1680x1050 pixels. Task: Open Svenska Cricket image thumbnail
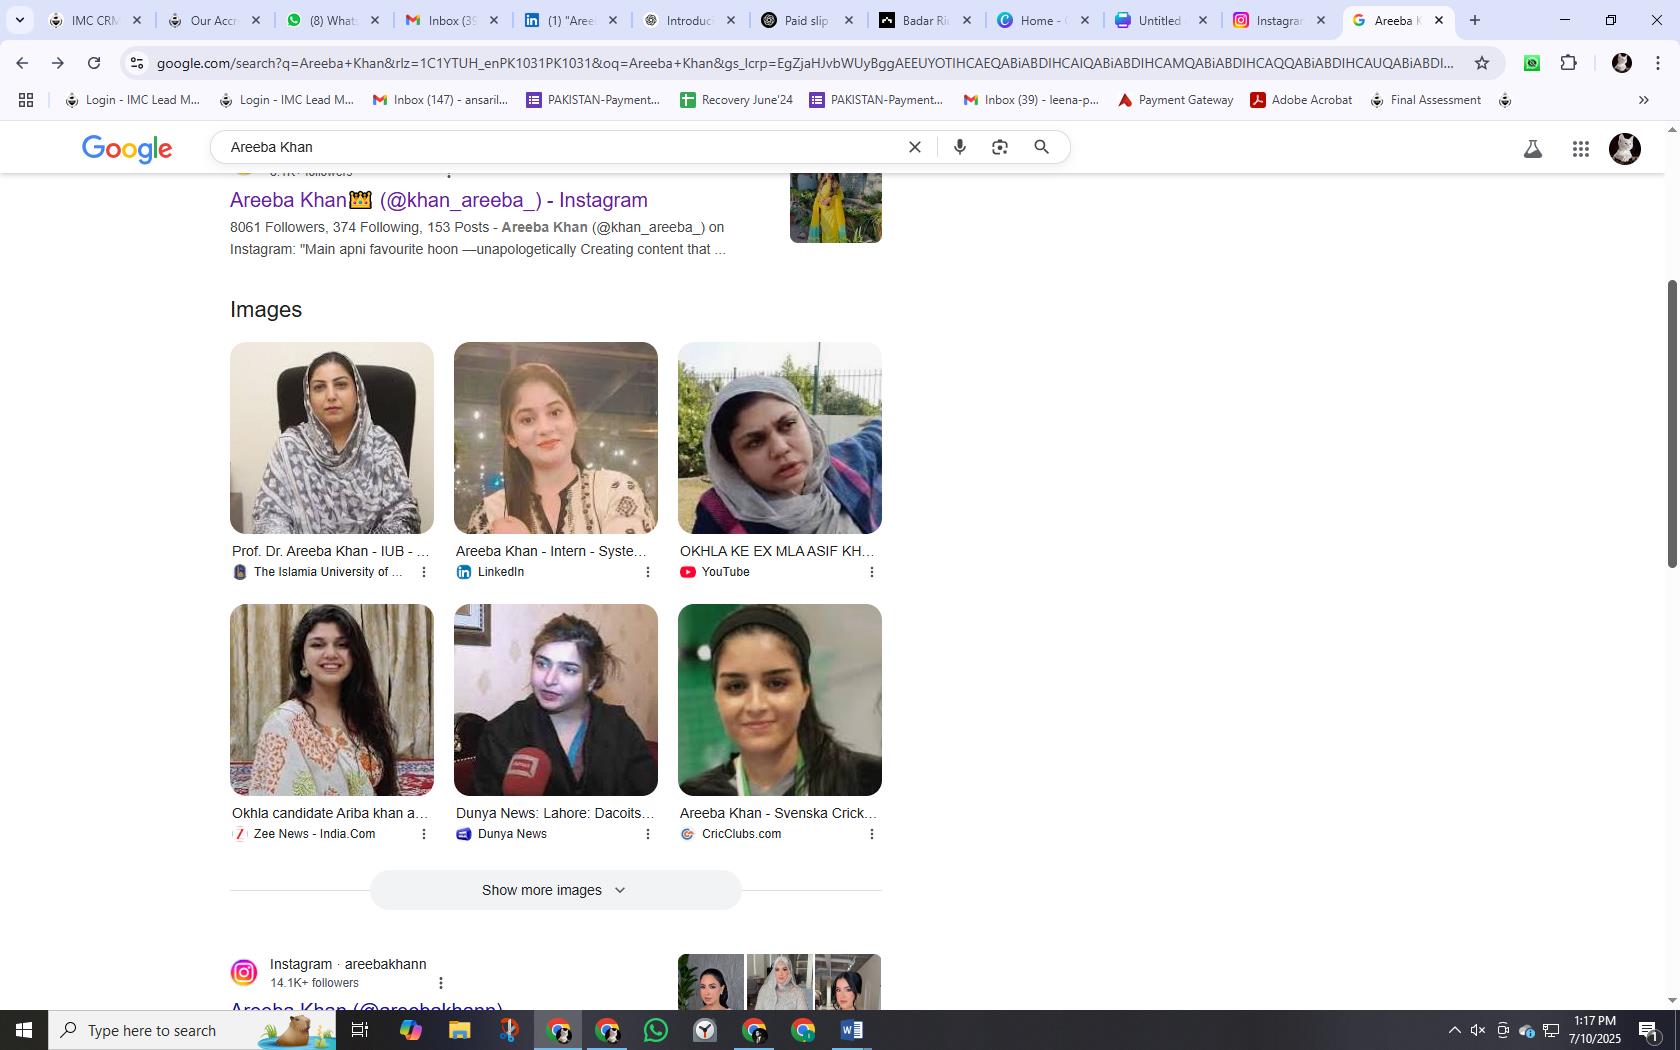(x=780, y=700)
